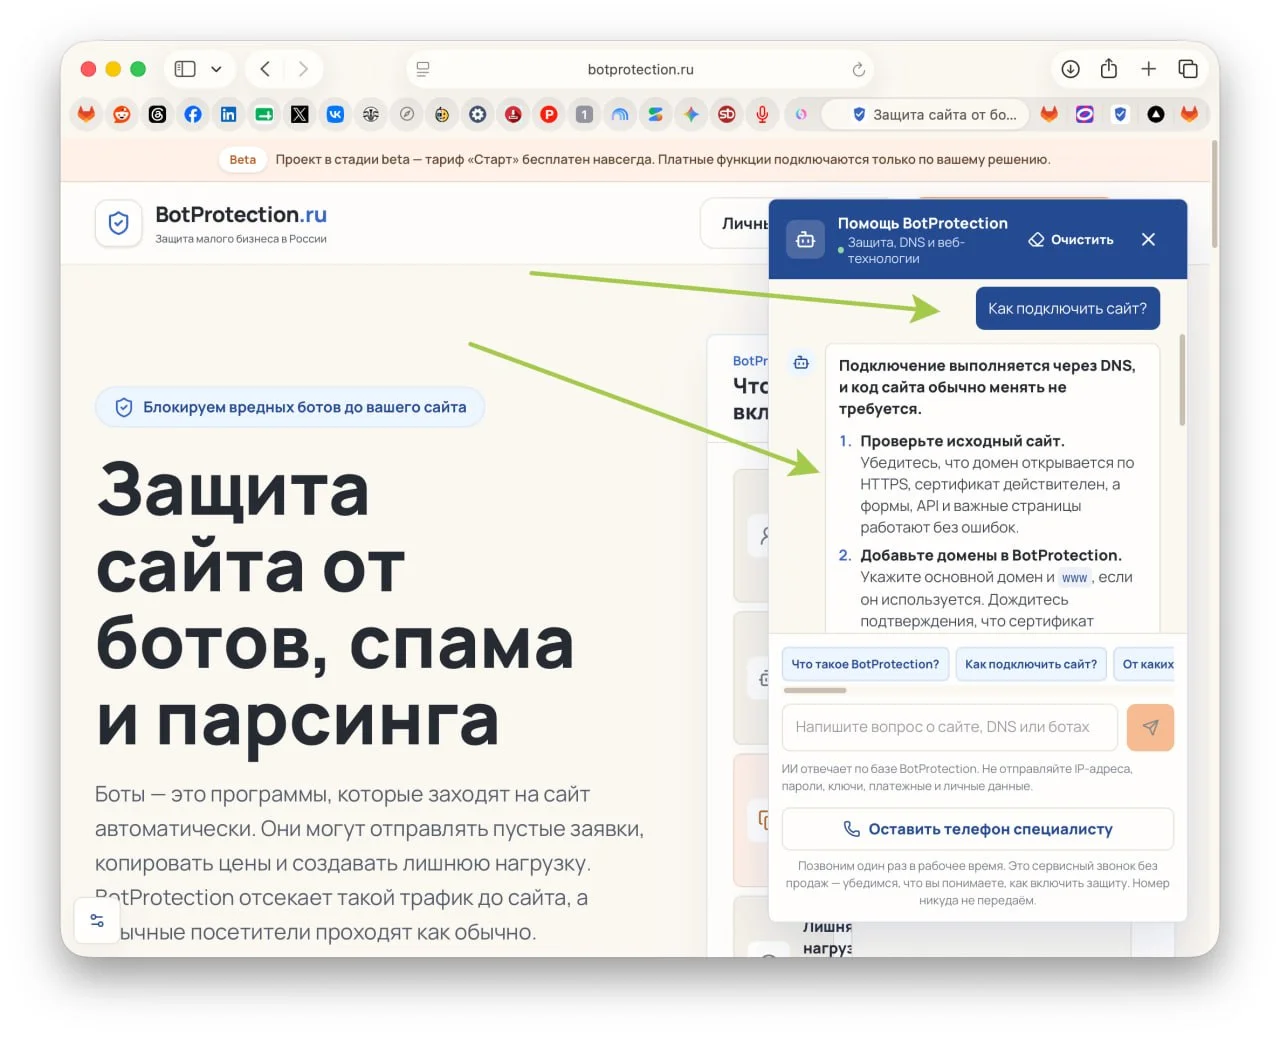Open the Safari page menu icon in address bar

423,70
